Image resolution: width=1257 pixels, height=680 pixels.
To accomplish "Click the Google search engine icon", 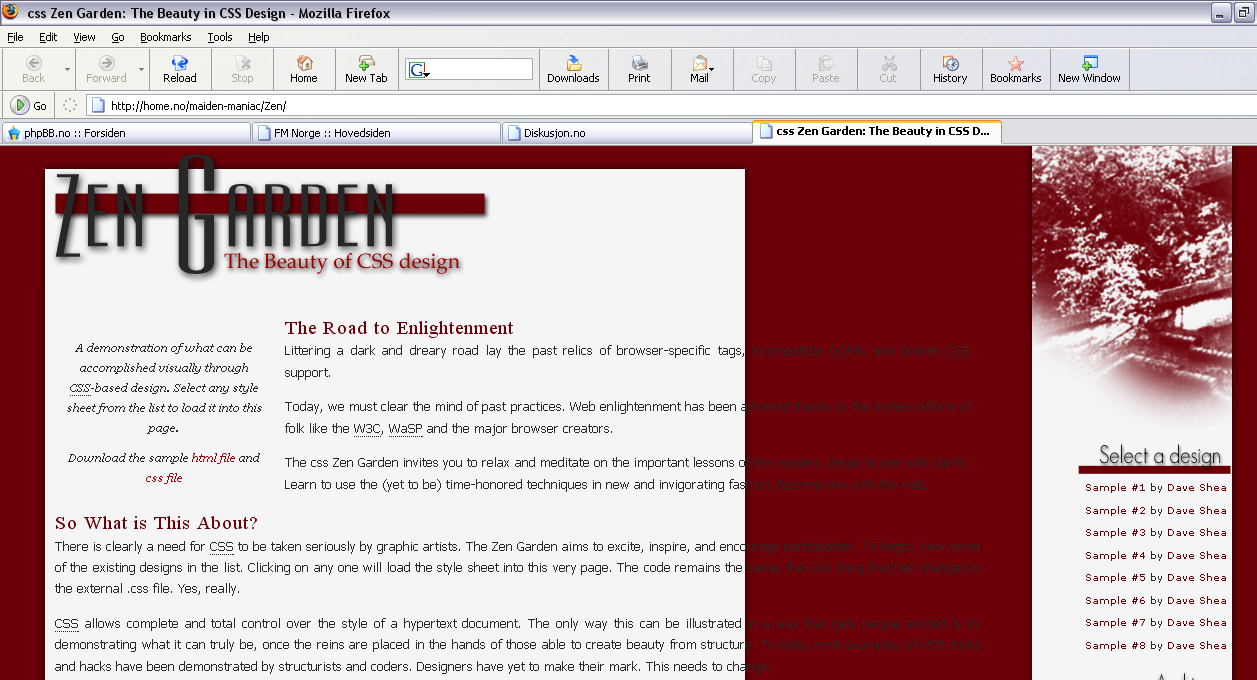I will click(418, 70).
